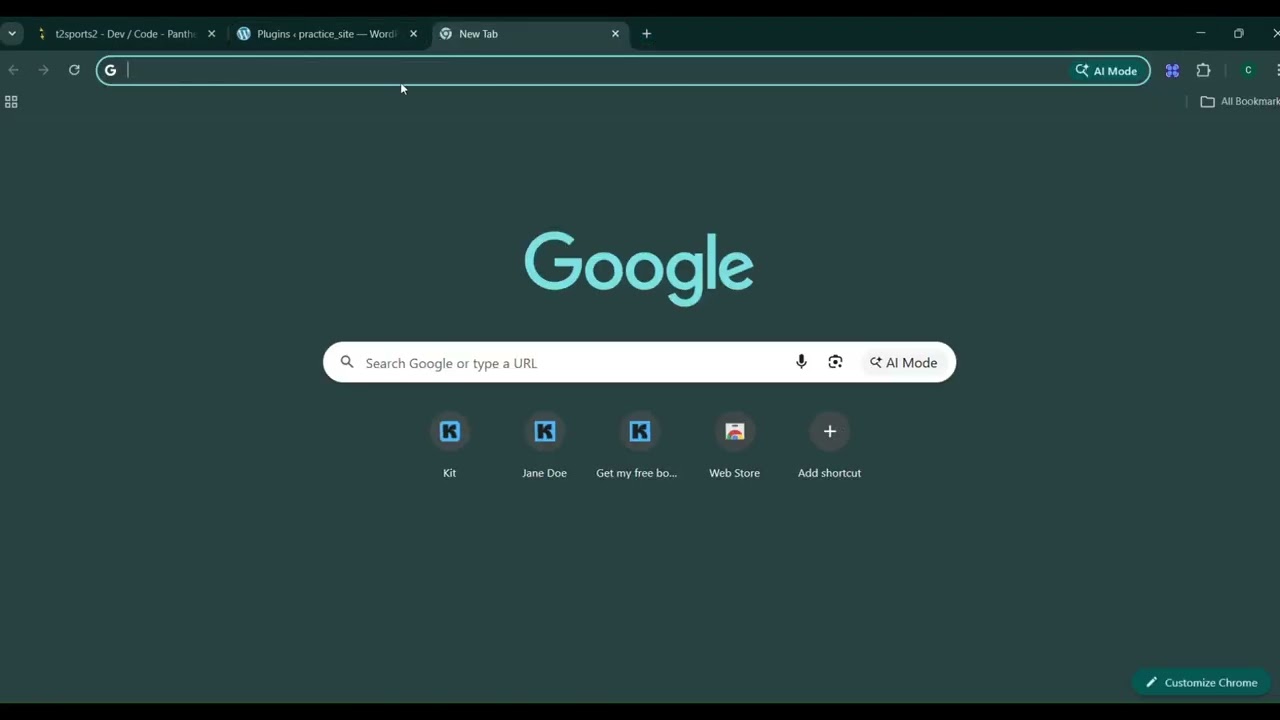Open the Kit shortcut
This screenshot has height=720, width=1280.
(449, 446)
